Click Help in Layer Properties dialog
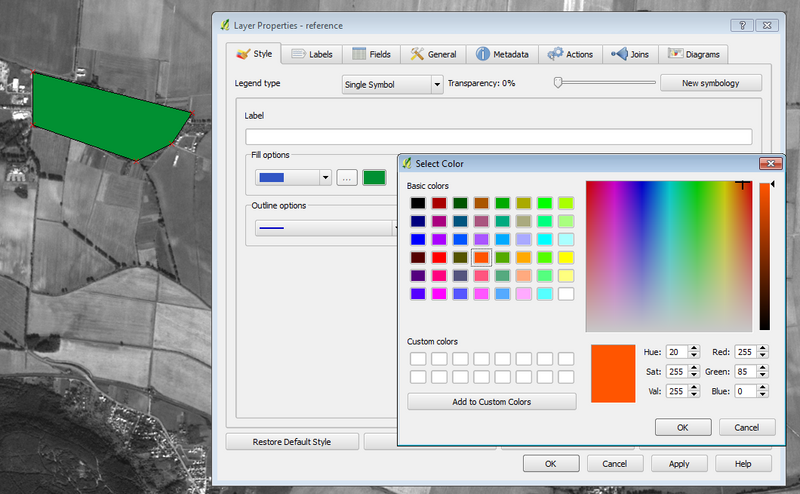Viewport: 800px width, 494px height. pyautogui.click(x=743, y=464)
